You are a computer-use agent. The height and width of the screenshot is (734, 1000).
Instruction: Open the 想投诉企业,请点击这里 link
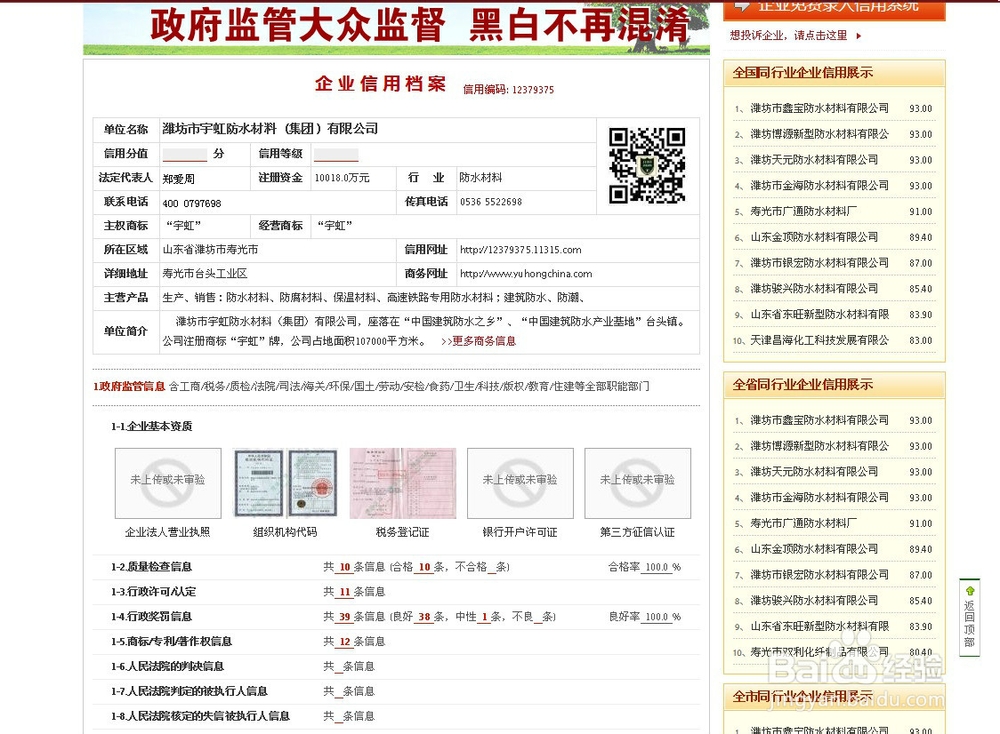789,36
